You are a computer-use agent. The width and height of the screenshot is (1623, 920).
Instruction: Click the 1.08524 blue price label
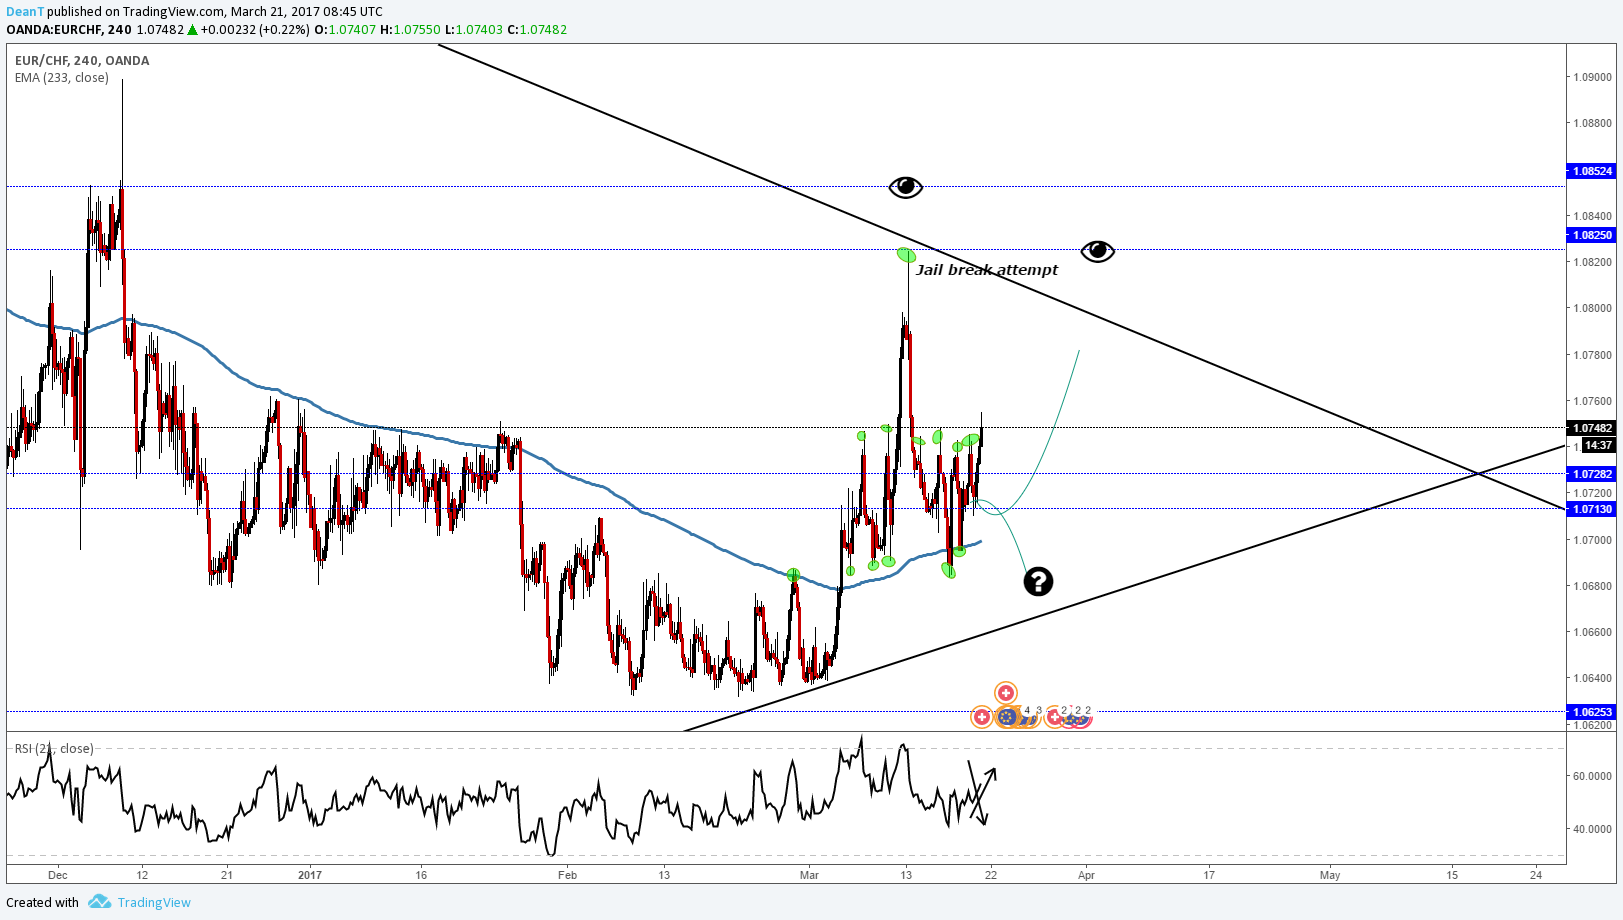click(1592, 171)
